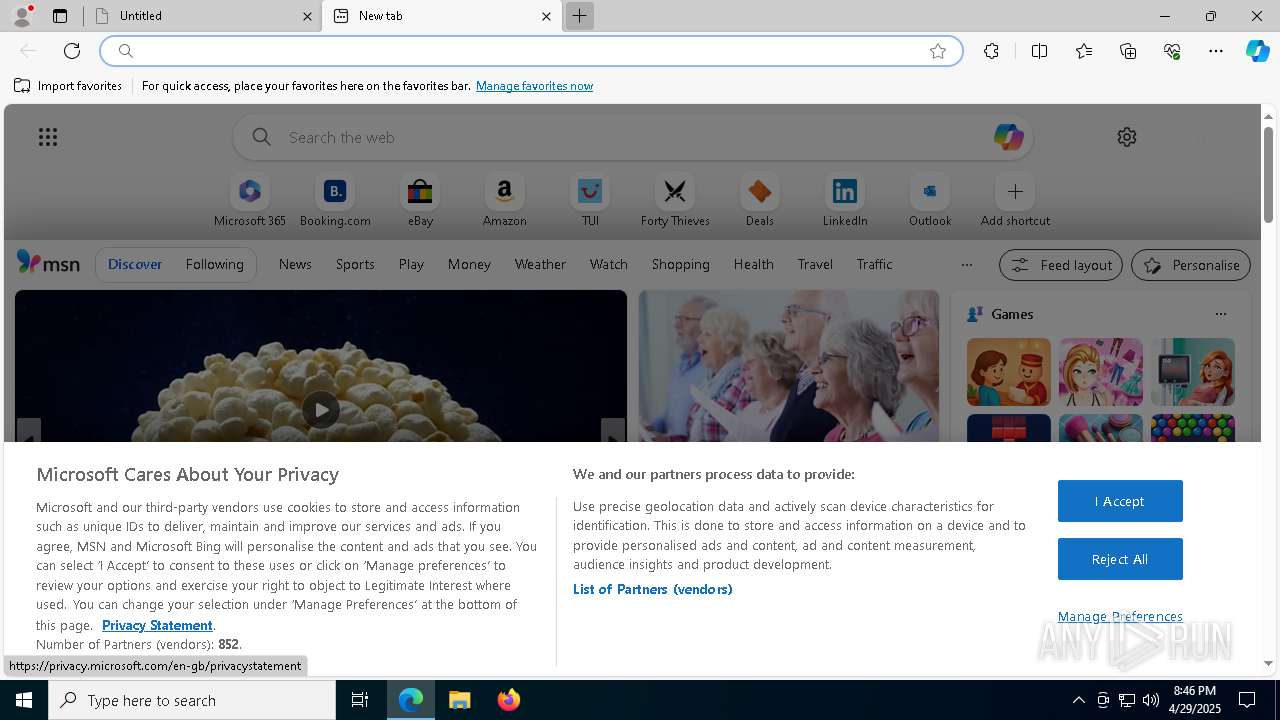Open Split screen icon

(x=1039, y=51)
